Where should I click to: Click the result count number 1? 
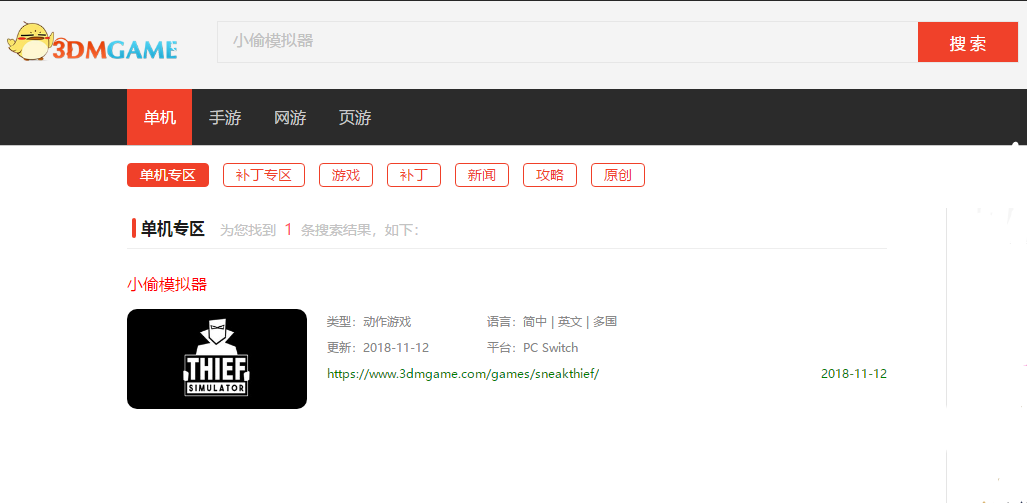288,229
